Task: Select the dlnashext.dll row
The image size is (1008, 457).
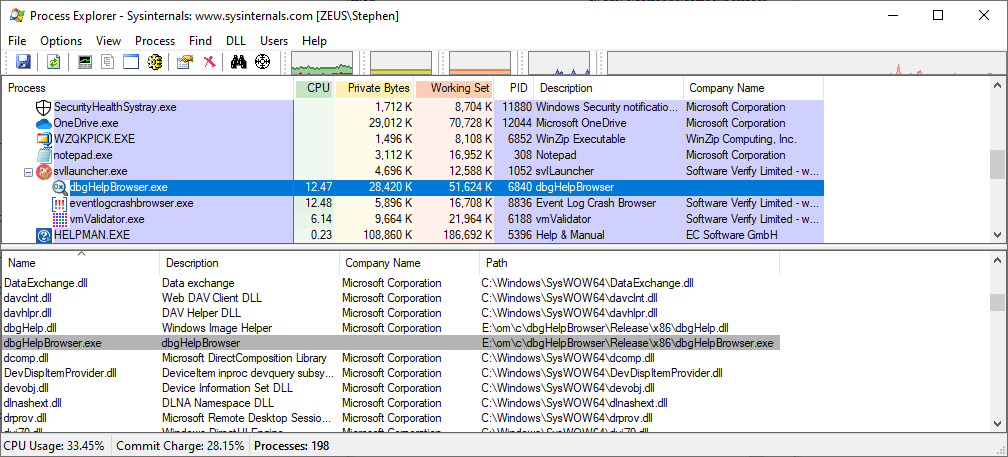Action: pyautogui.click(x=391, y=403)
